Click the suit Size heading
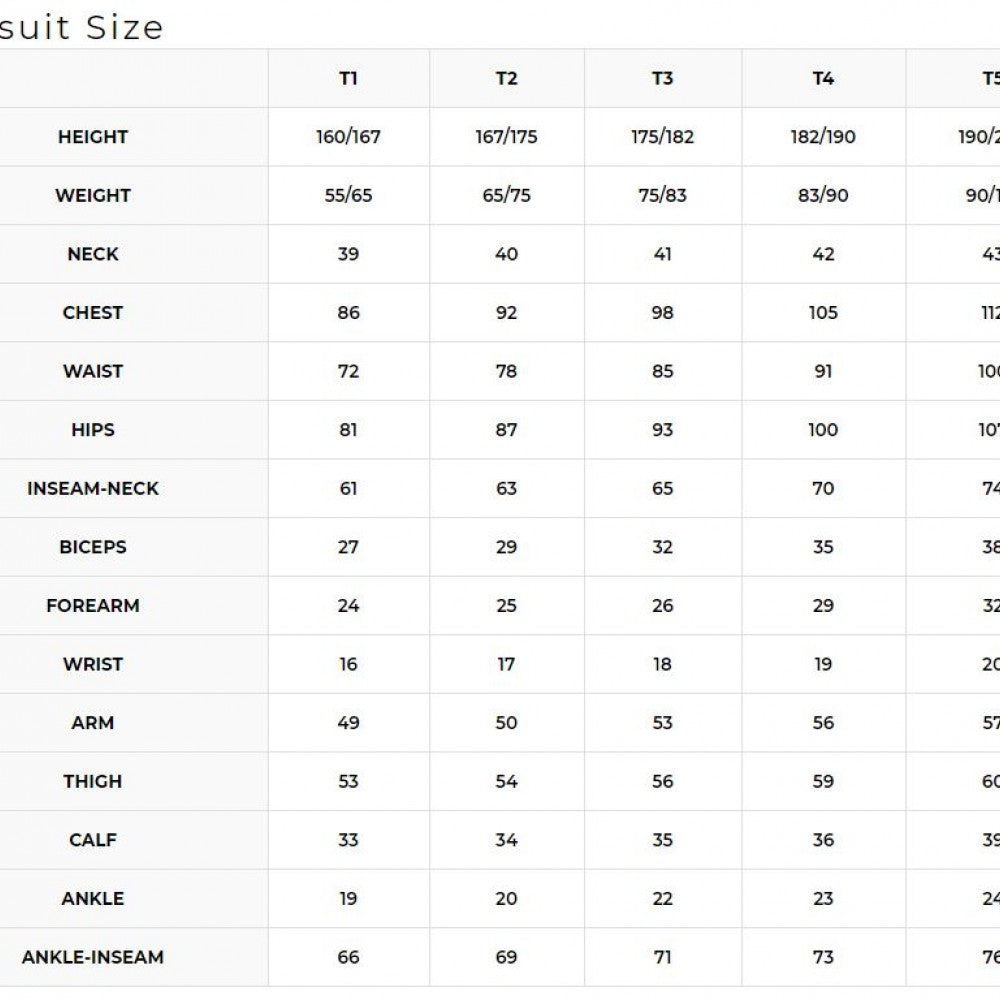Viewport: 1000px width, 1000px height. point(81,28)
